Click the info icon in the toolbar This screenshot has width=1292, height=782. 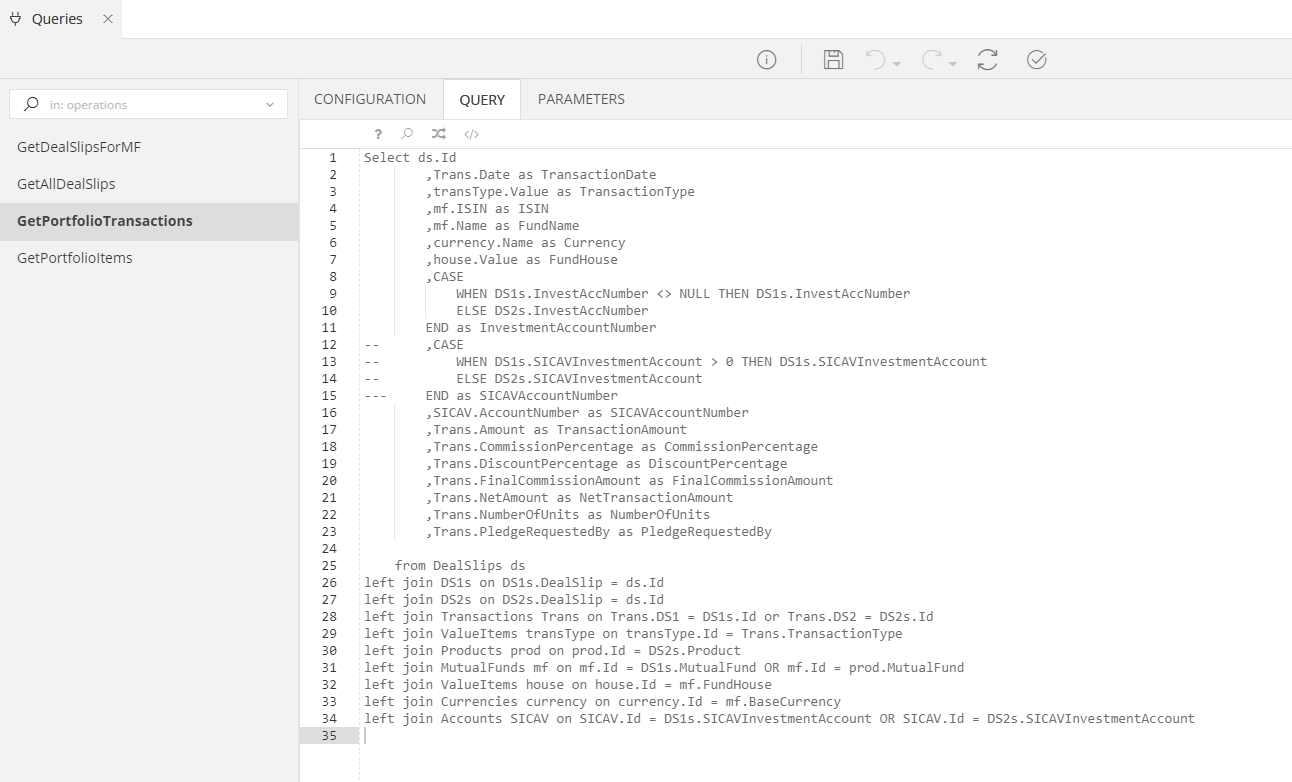click(766, 60)
